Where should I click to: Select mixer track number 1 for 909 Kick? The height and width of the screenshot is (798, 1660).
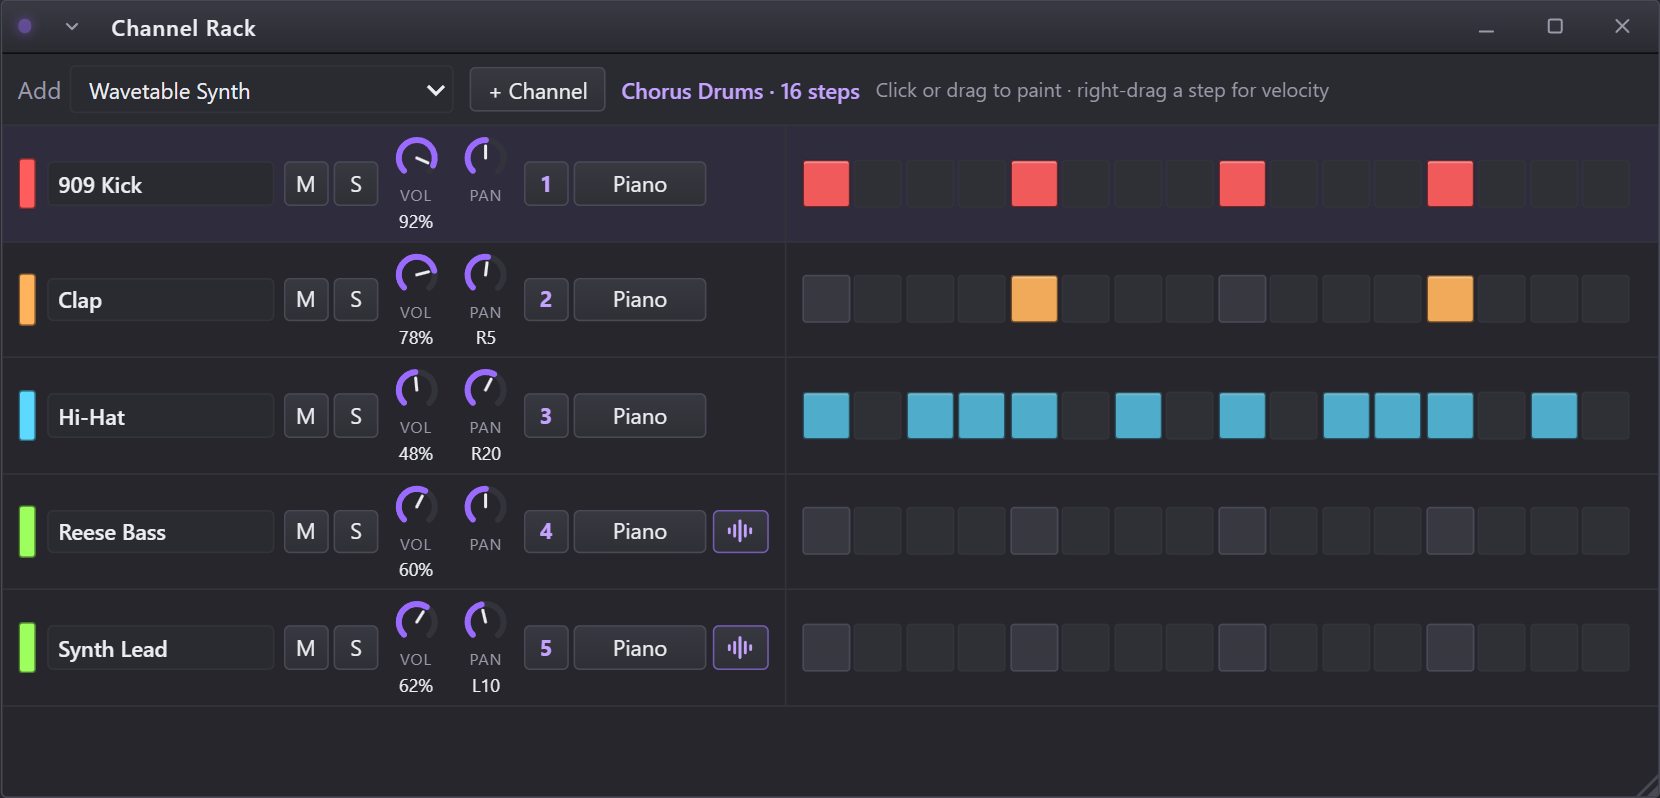pos(546,184)
